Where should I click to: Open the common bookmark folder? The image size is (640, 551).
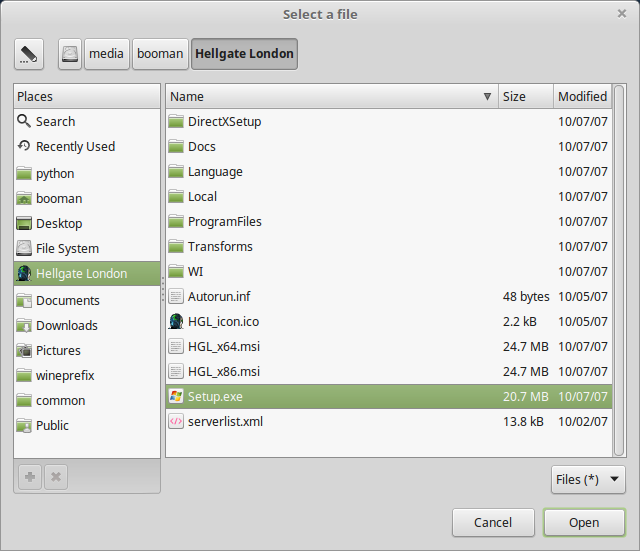[87, 400]
